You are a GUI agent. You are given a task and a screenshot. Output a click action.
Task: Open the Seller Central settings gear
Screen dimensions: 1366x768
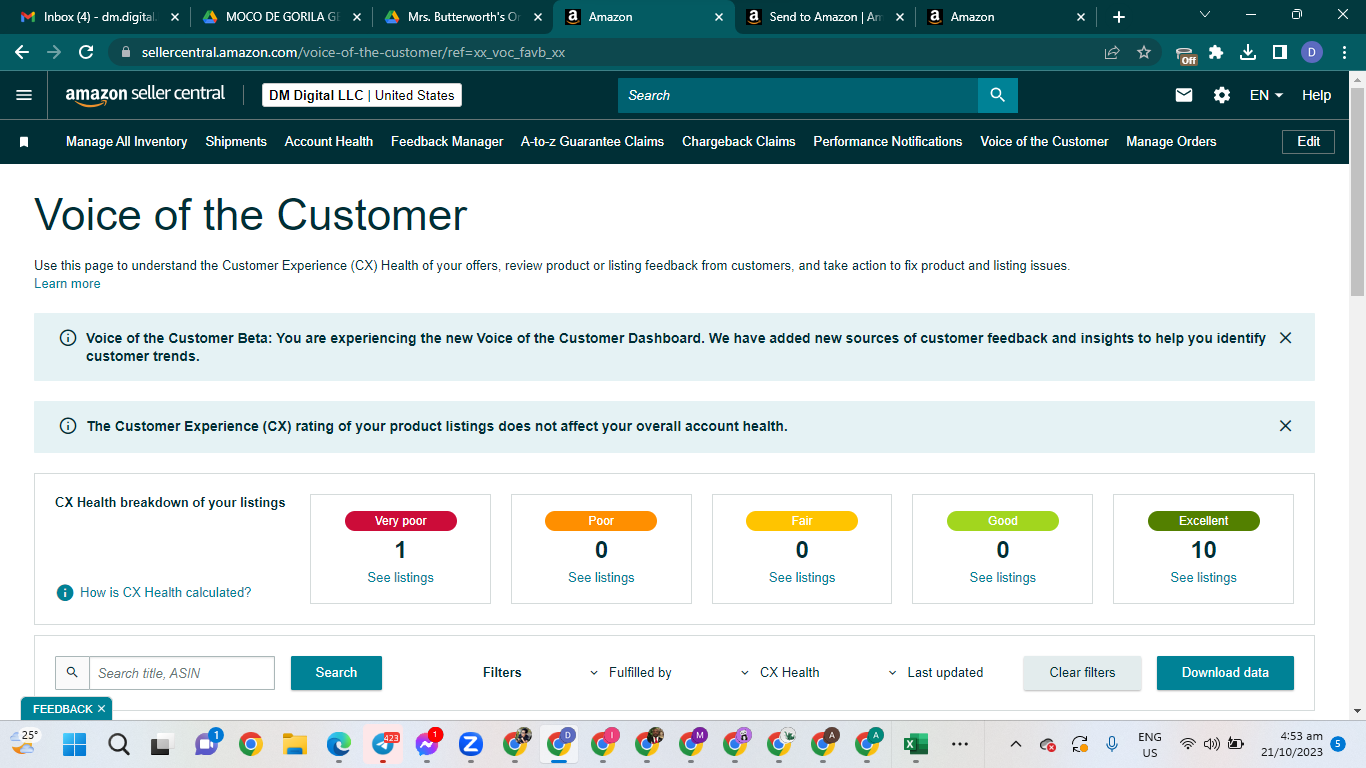pyautogui.click(x=1222, y=95)
